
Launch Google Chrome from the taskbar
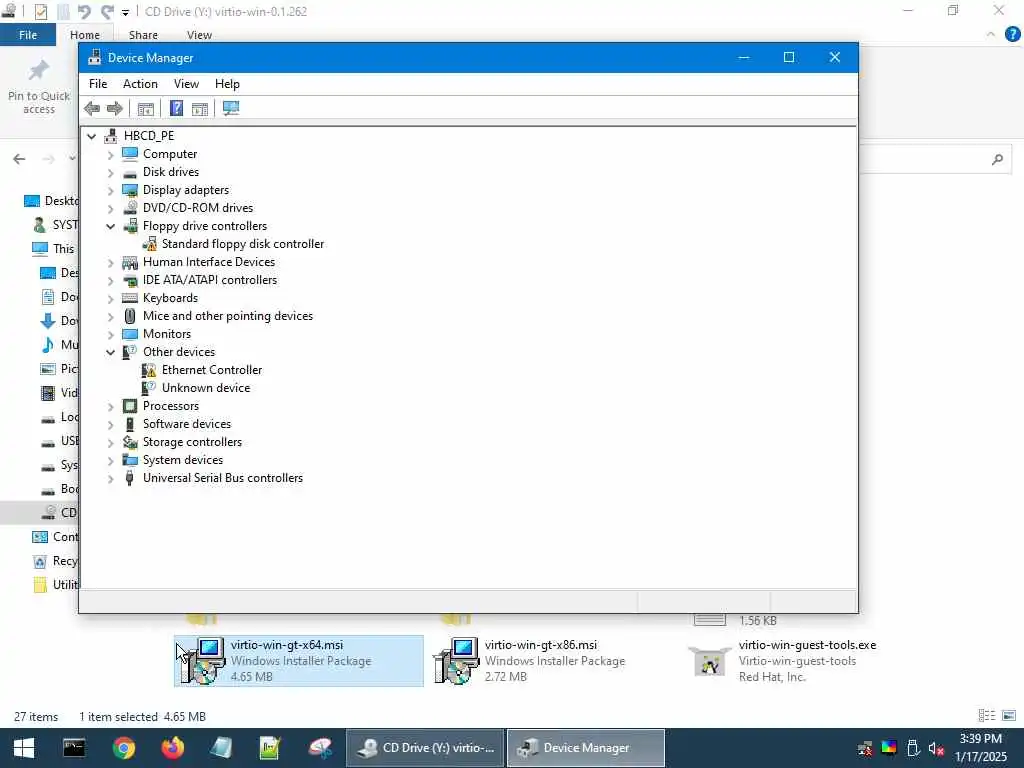[123, 748]
